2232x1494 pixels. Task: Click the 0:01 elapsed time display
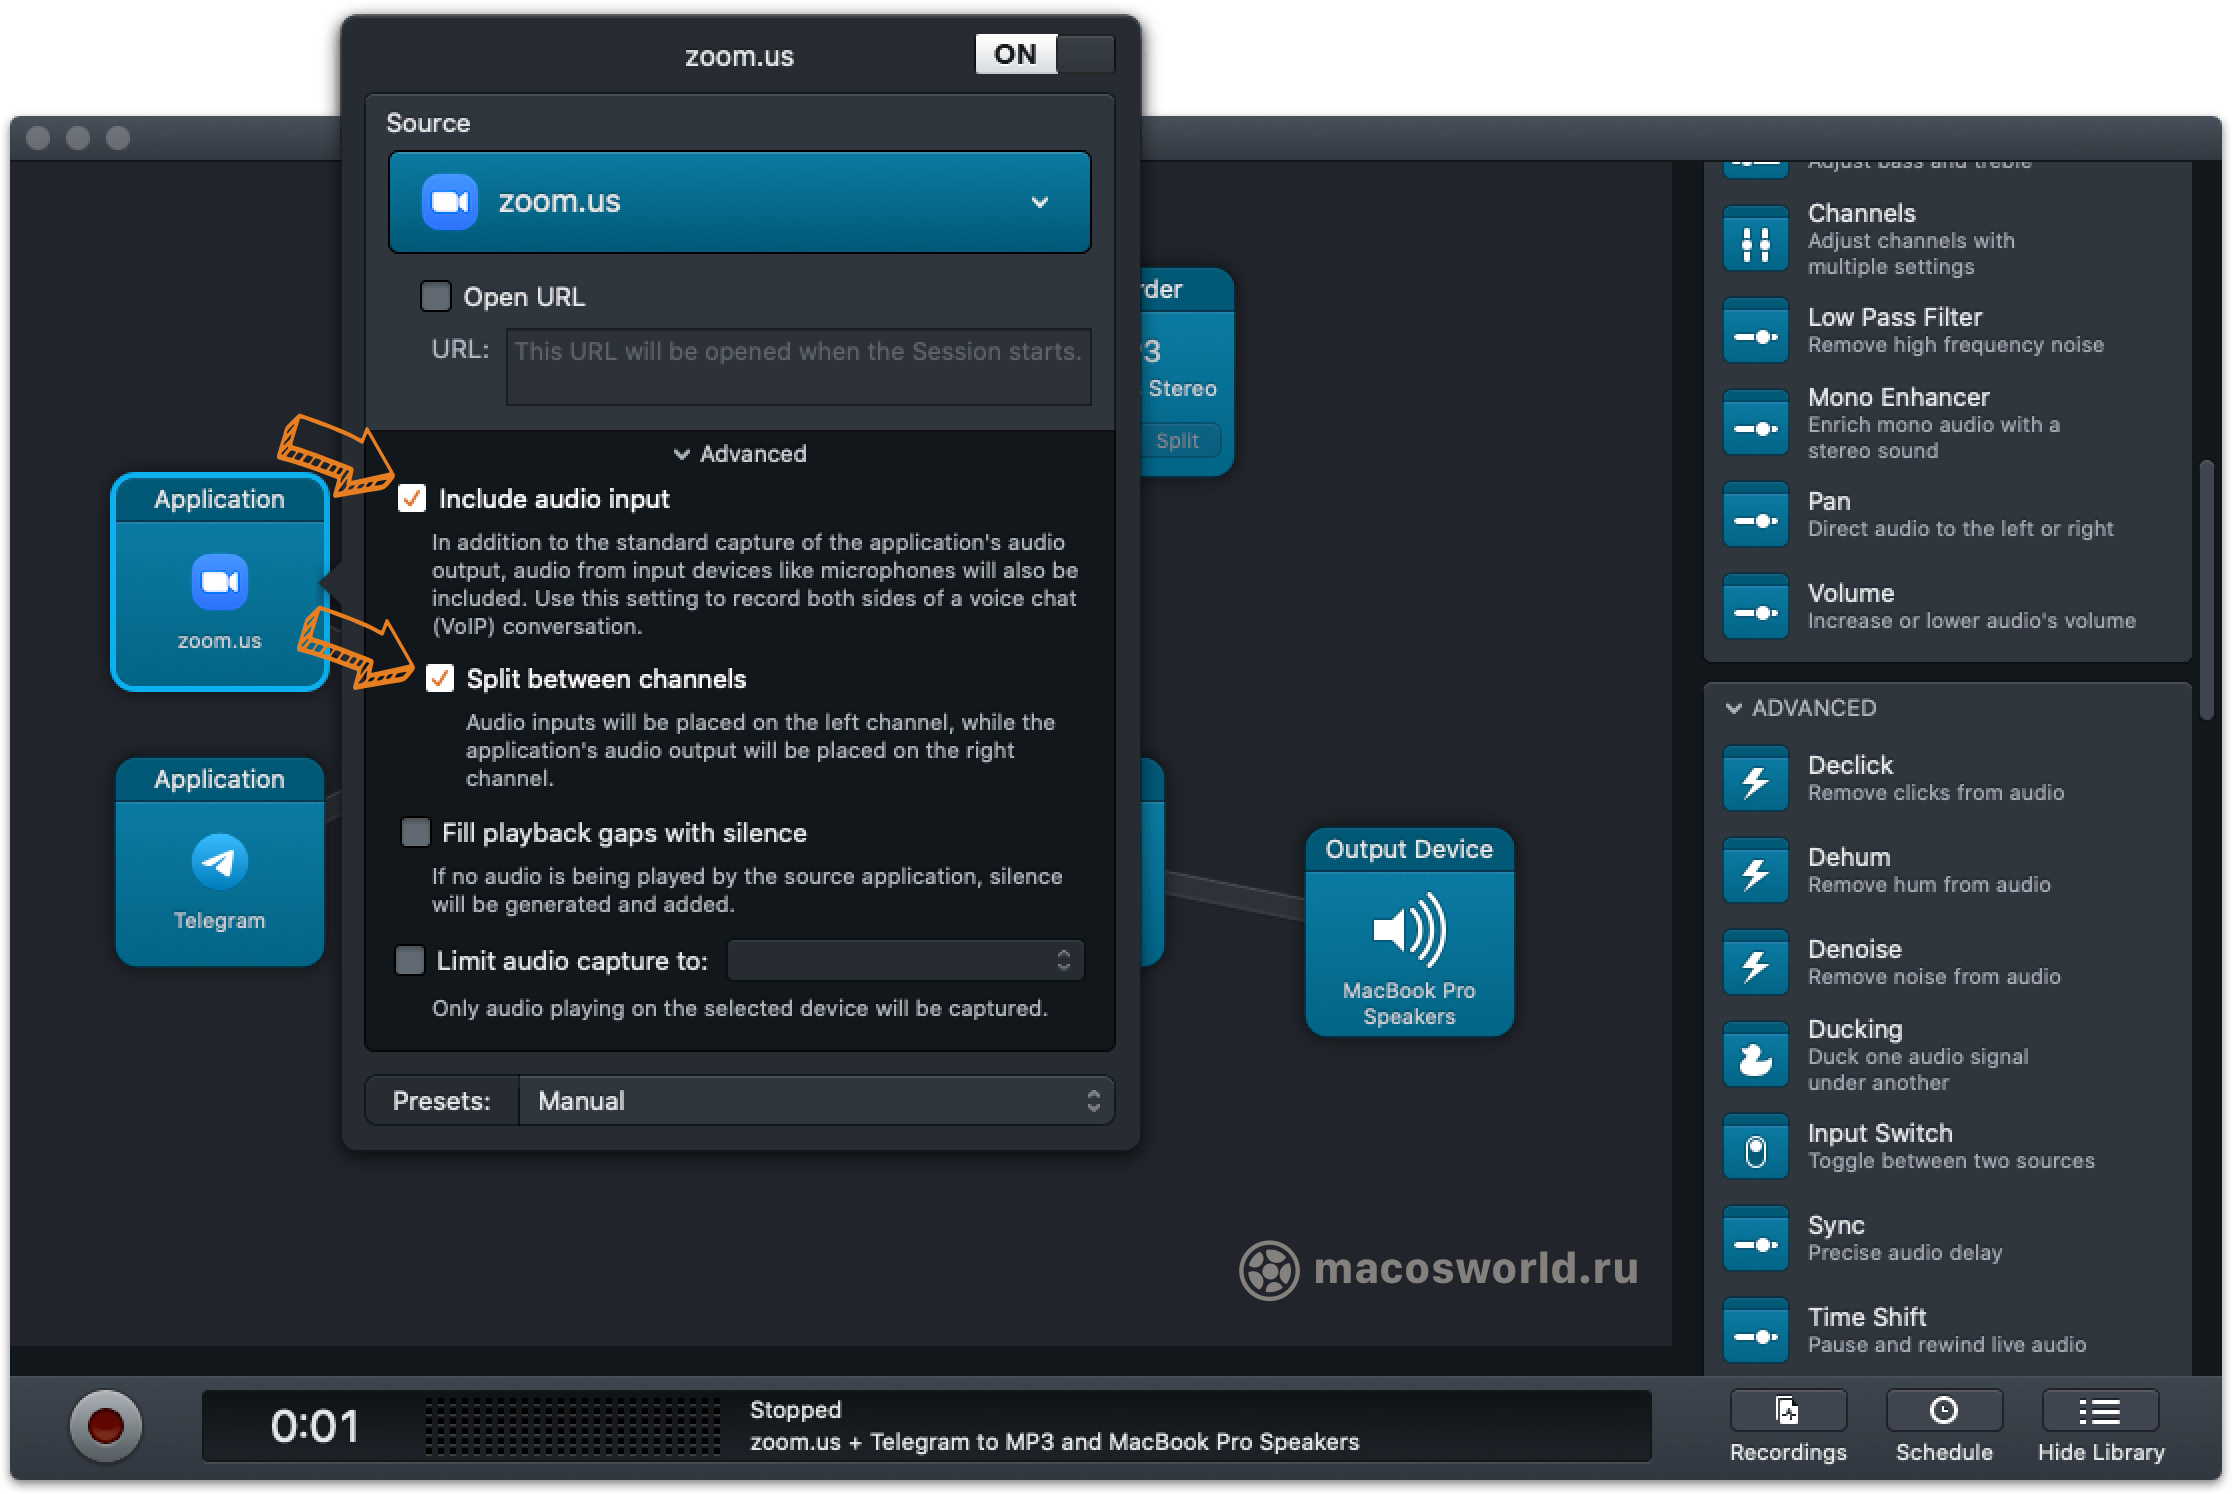click(x=314, y=1426)
